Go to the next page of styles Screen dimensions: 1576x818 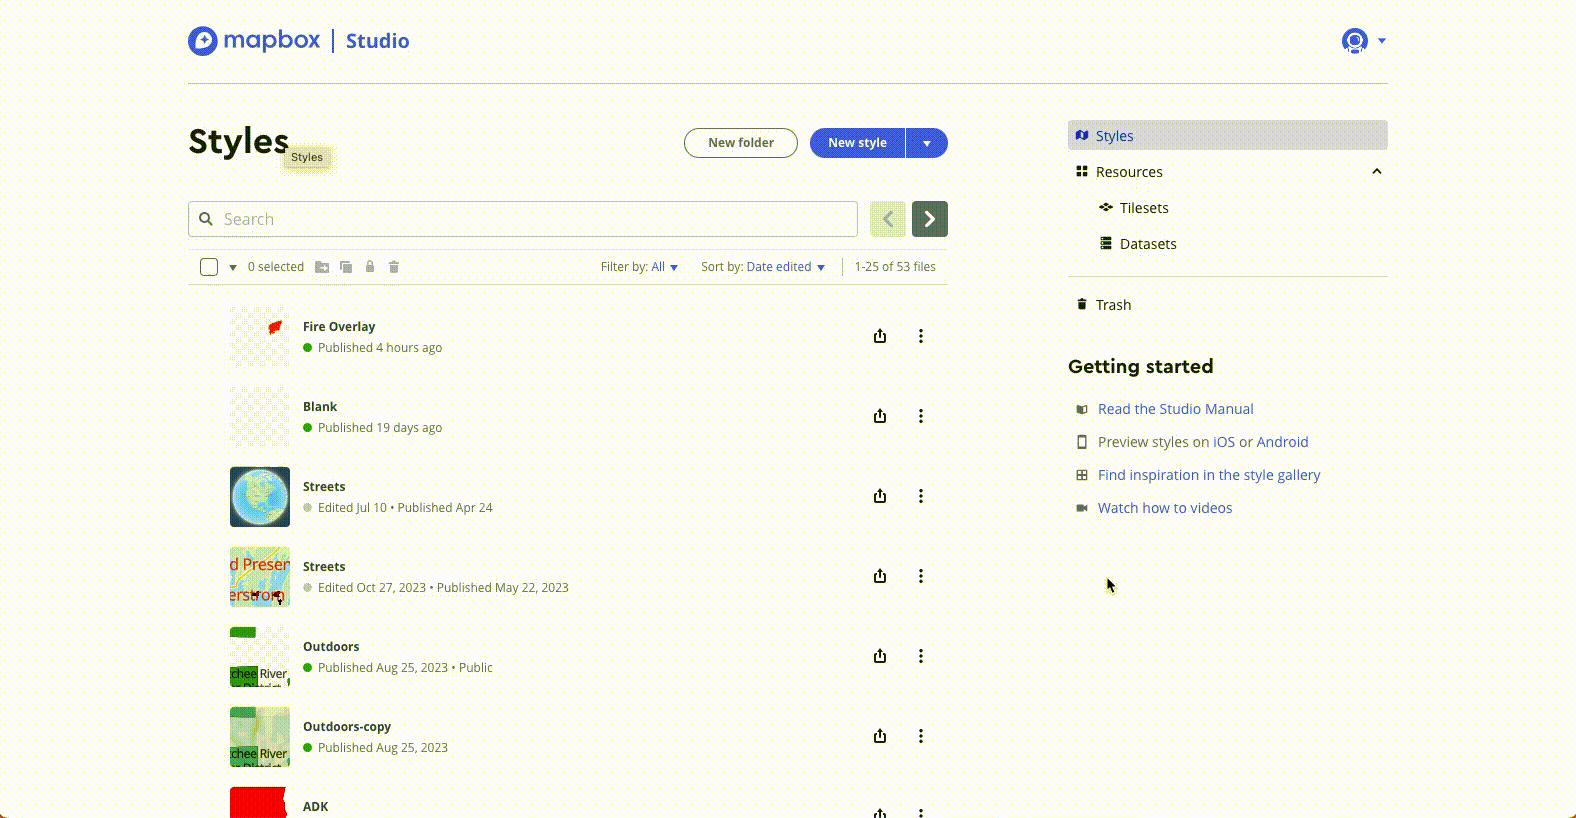tap(929, 219)
